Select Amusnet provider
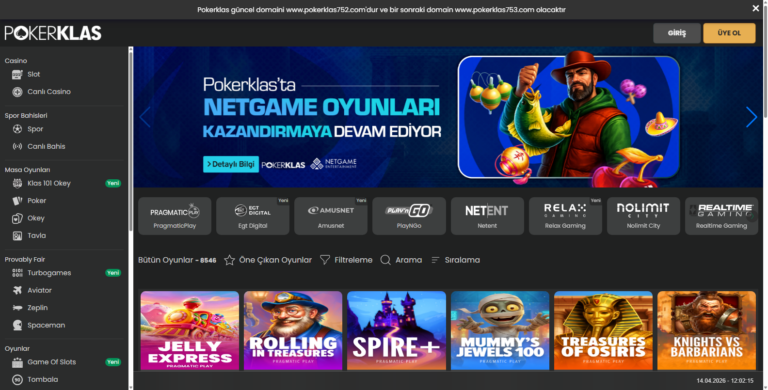The height and width of the screenshot is (390, 768). pos(331,216)
